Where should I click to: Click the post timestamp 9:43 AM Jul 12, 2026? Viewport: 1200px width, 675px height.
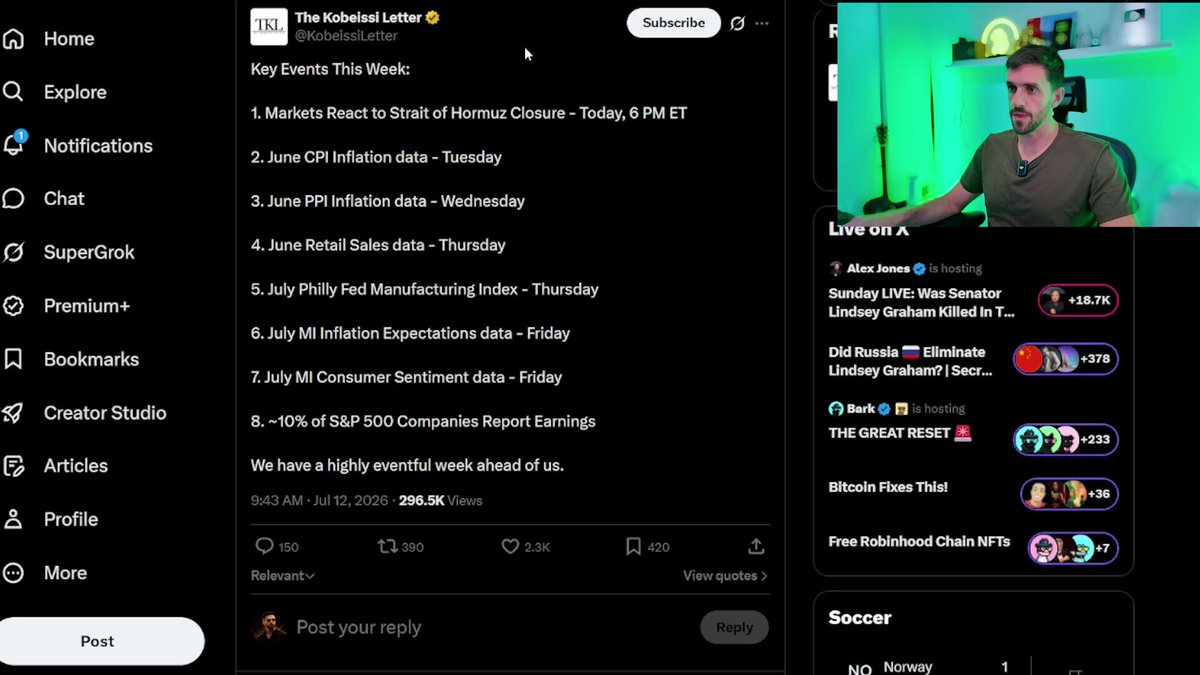point(320,500)
